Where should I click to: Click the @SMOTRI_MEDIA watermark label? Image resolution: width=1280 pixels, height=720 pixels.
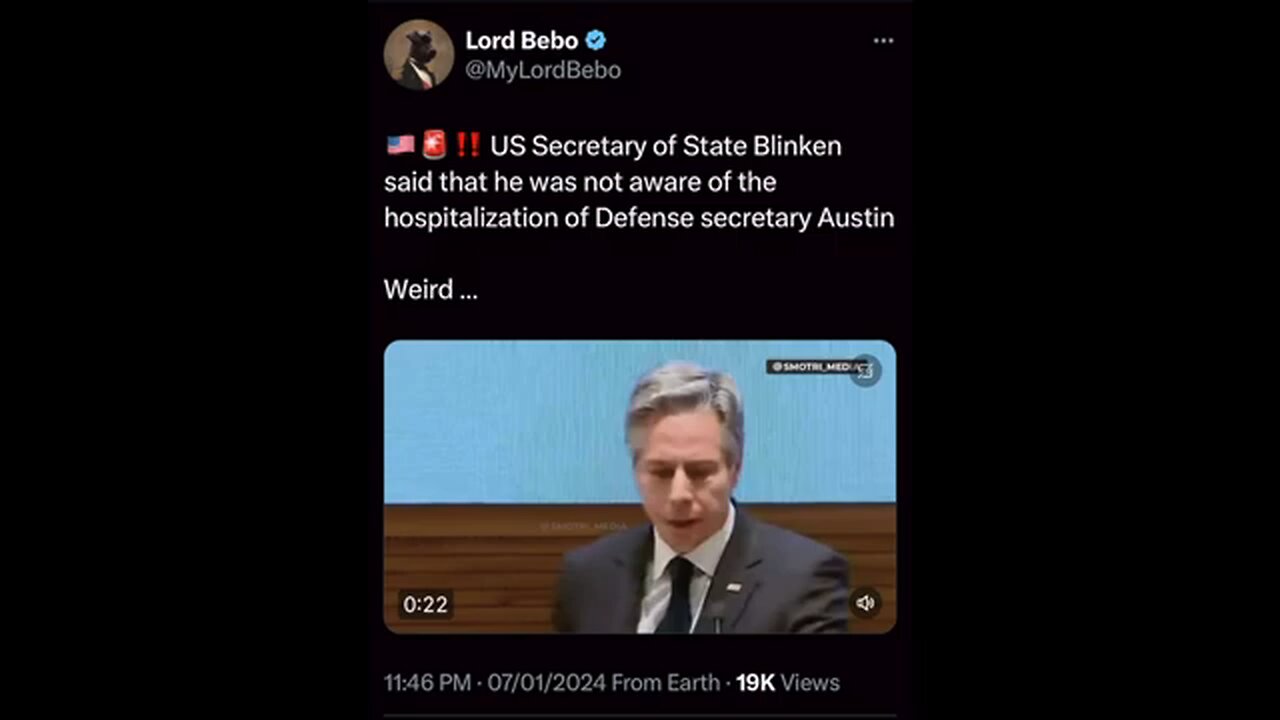tap(812, 367)
